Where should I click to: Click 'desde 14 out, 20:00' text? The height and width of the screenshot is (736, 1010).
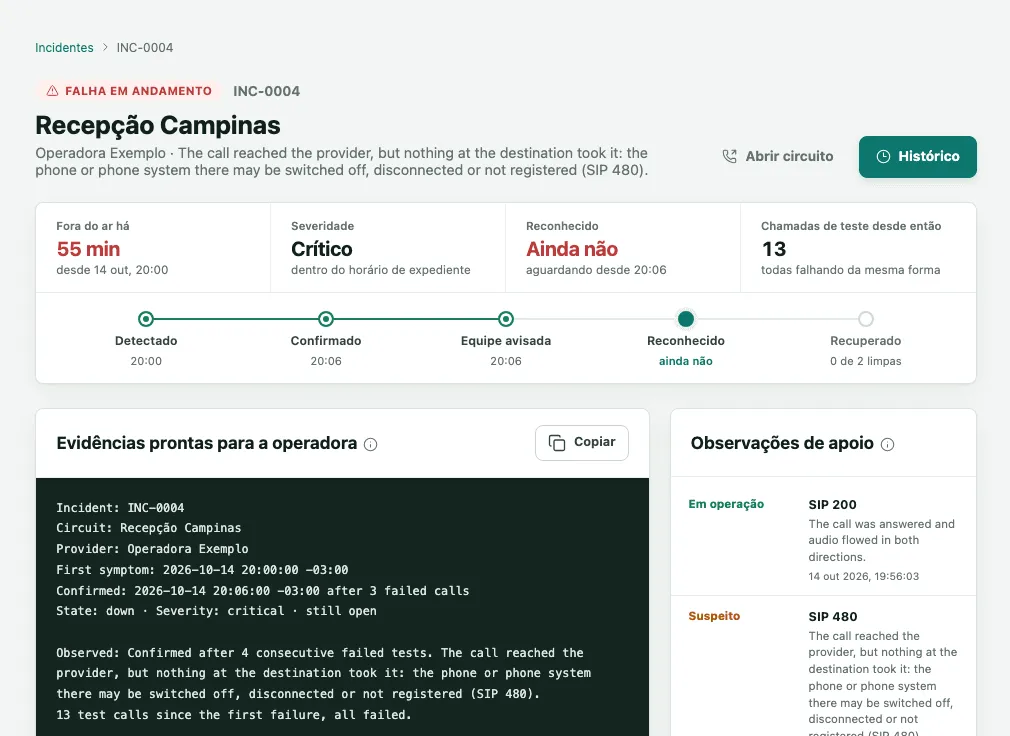coord(112,270)
